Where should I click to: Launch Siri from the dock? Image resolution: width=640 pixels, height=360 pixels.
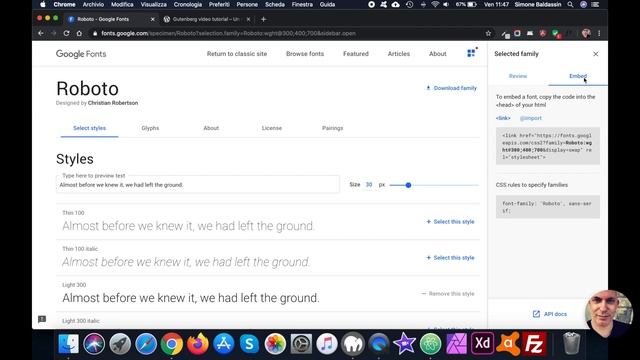click(x=94, y=344)
